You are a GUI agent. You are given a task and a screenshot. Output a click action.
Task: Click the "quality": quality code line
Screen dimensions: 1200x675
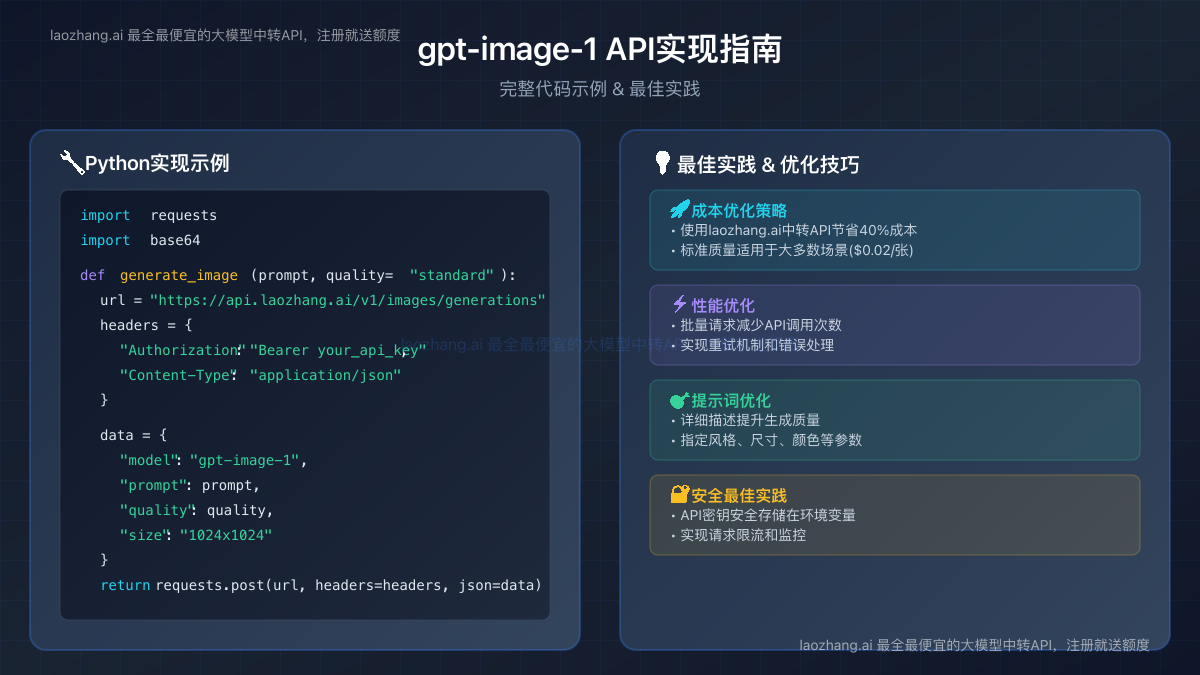coord(196,510)
